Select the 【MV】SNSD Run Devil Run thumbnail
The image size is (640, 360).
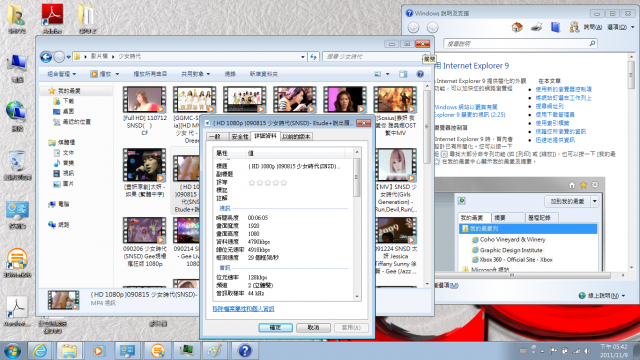pos(396,165)
